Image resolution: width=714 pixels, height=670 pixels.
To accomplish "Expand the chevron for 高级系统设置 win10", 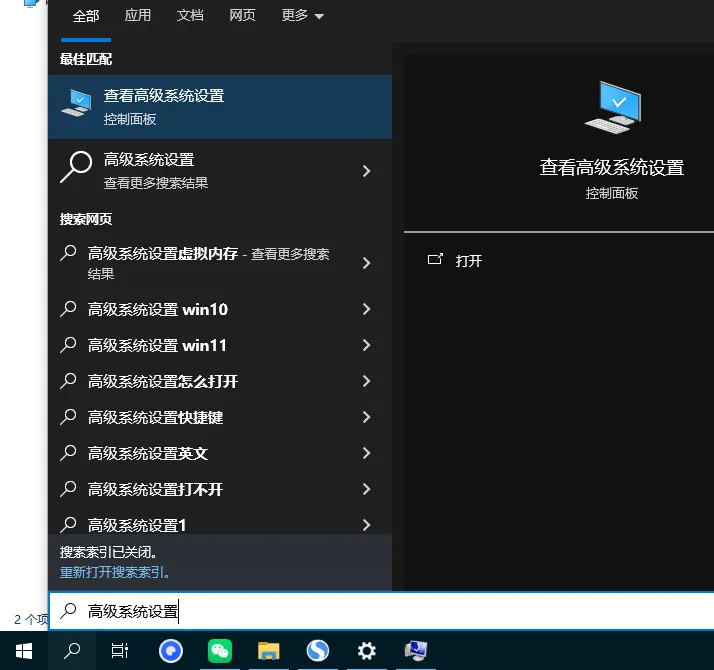I will (x=366, y=309).
